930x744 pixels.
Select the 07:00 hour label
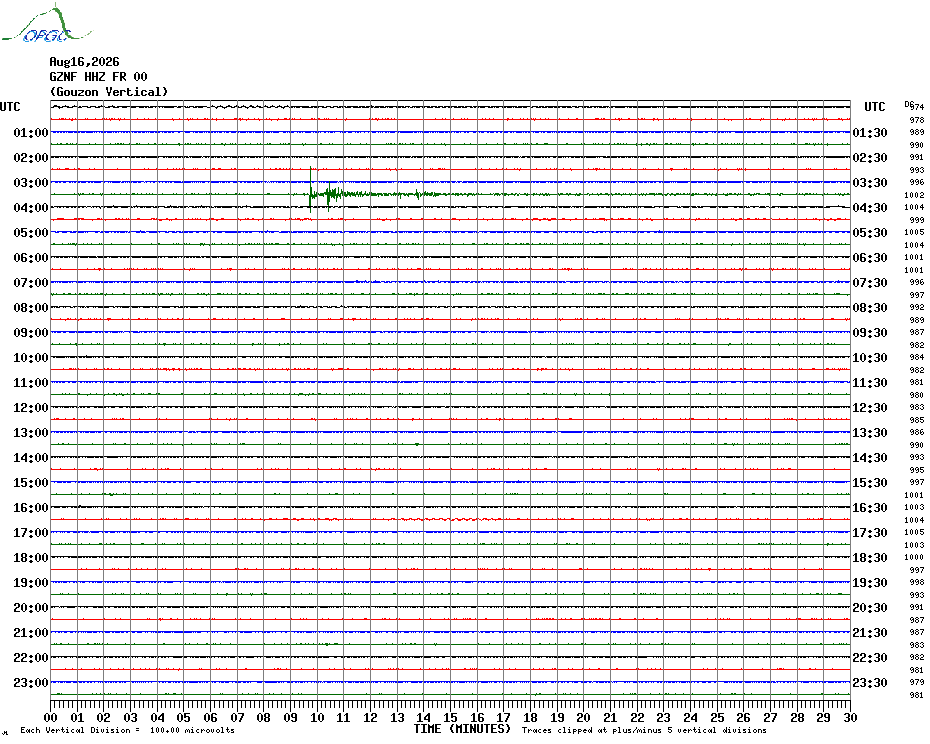pos(31,282)
